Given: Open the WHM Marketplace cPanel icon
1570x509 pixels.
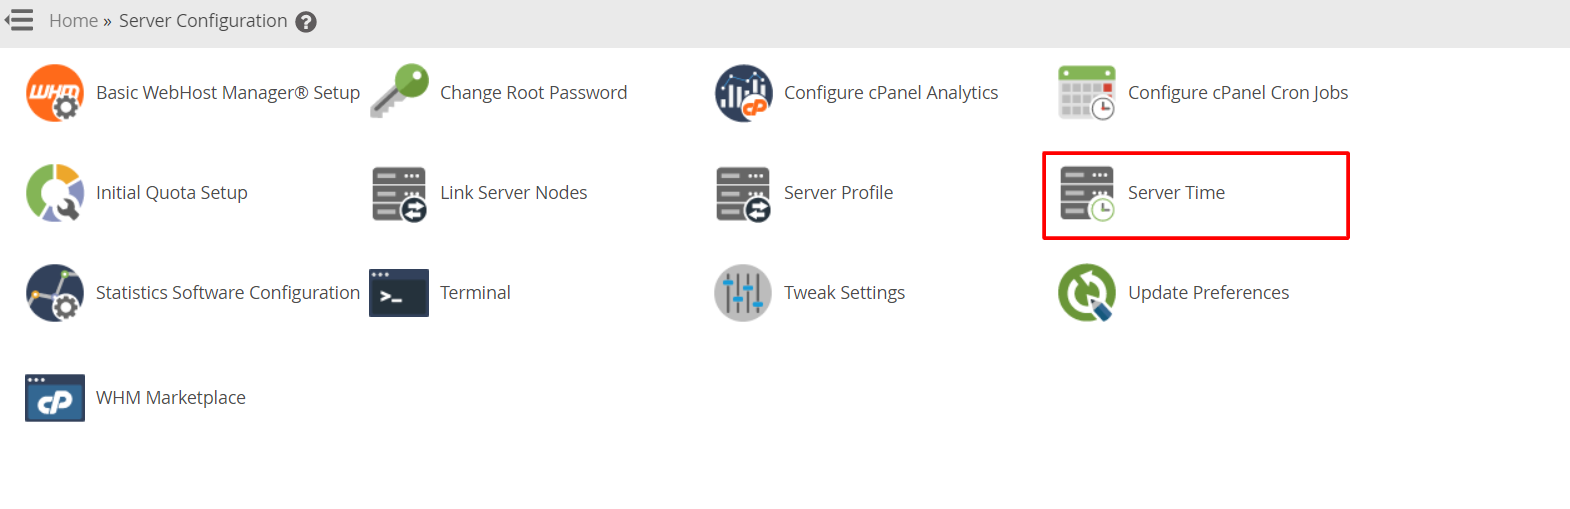Looking at the screenshot, I should pyautogui.click(x=55, y=398).
